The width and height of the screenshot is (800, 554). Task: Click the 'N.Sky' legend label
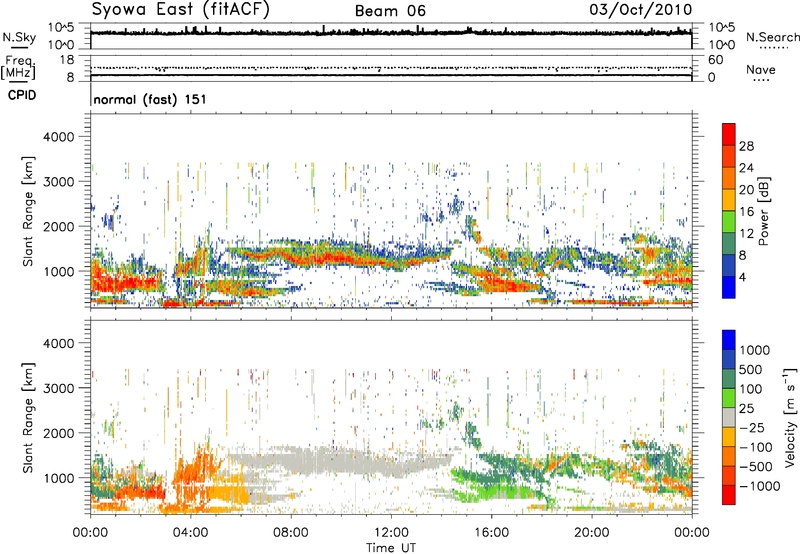19,37
